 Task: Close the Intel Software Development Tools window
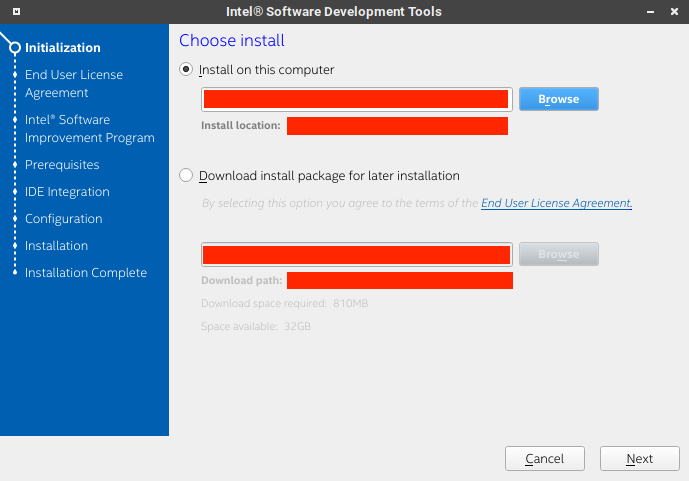(674, 12)
